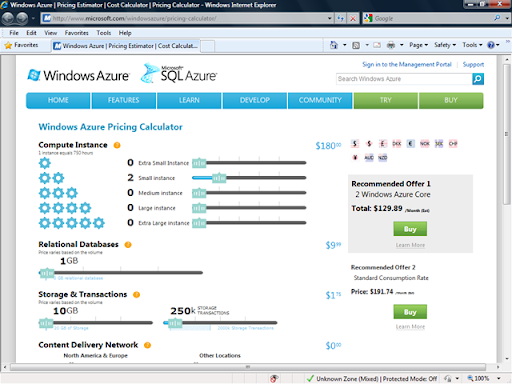This screenshot has height=384, width=512.
Task: Click the search magnifier button beside Search Windows Azure
Action: (x=478, y=79)
